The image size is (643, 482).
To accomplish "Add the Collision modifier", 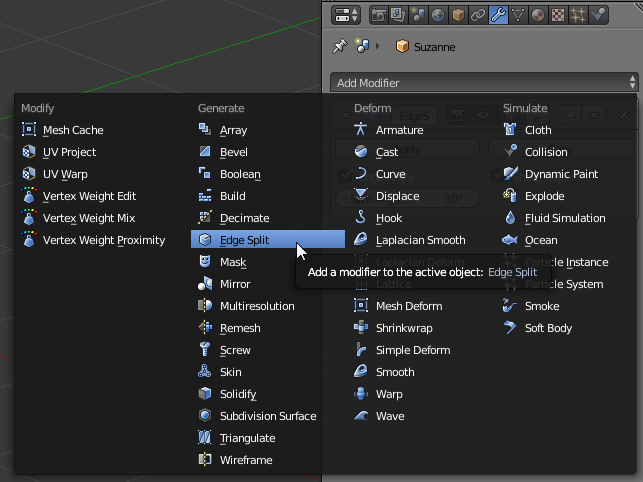I will click(x=566, y=152).
